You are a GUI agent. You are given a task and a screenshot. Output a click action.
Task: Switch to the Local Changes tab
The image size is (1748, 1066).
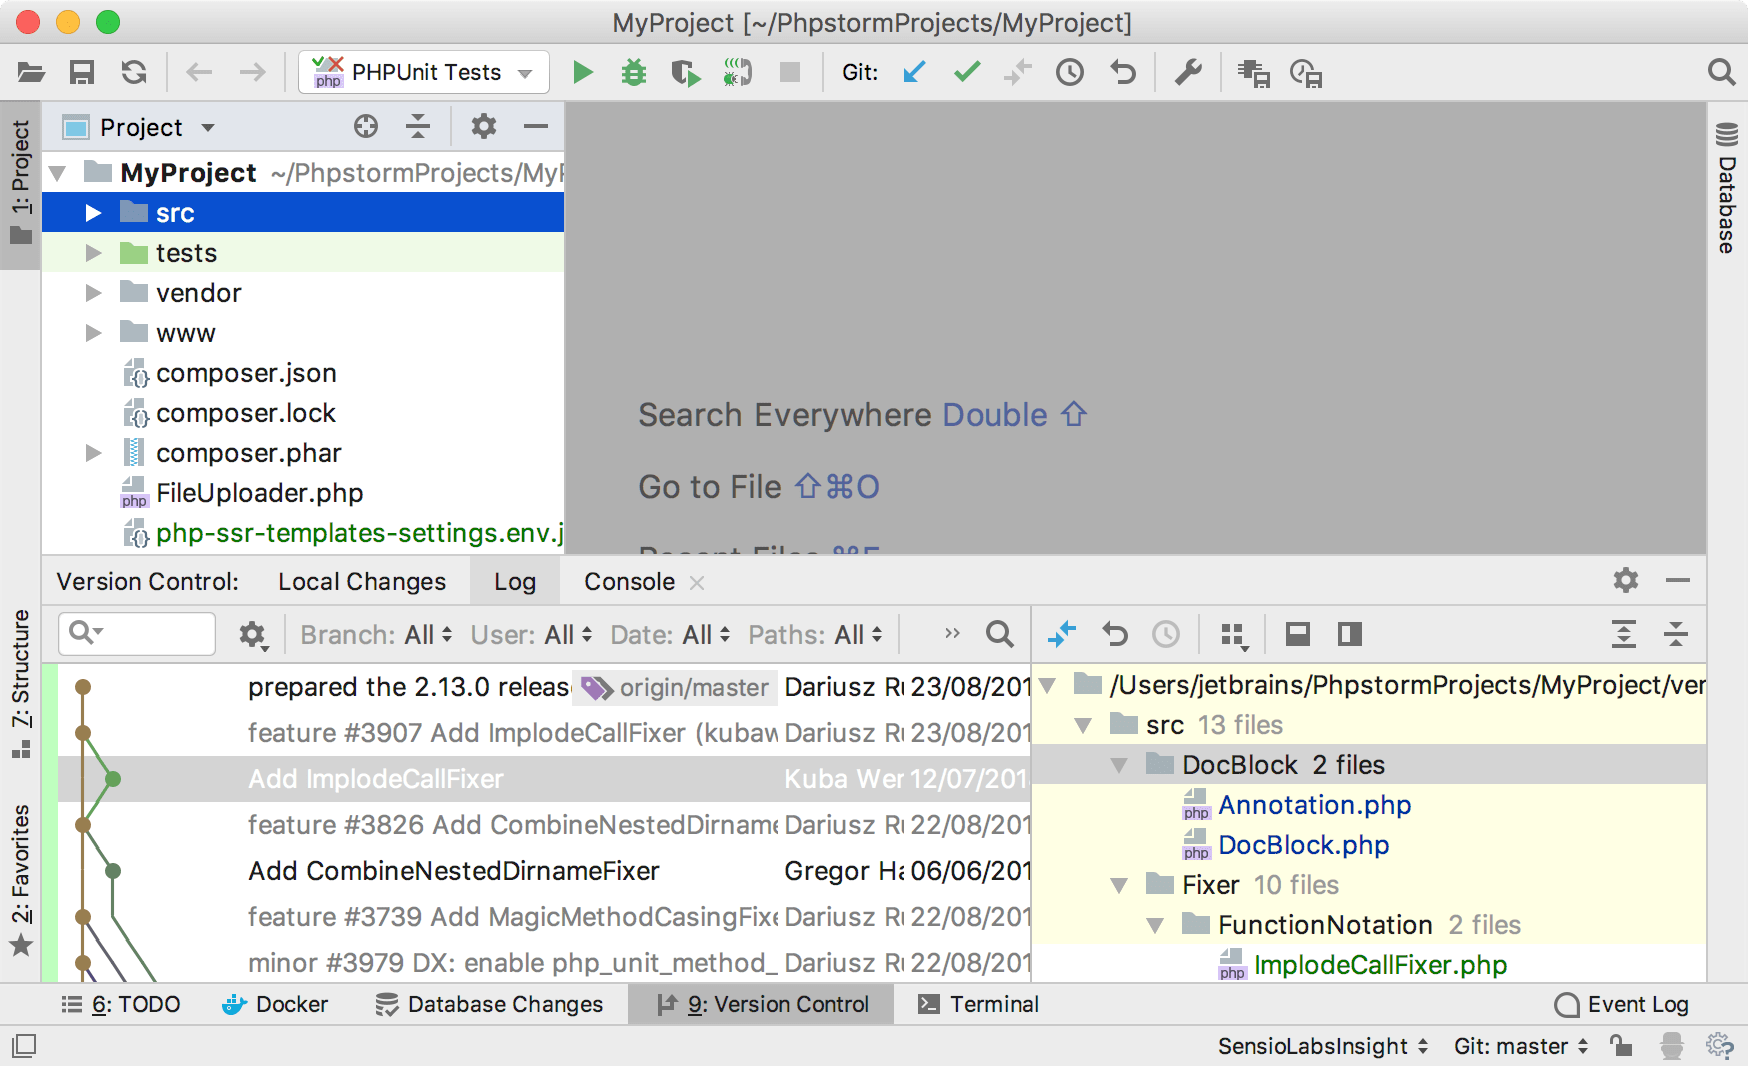coord(362,581)
